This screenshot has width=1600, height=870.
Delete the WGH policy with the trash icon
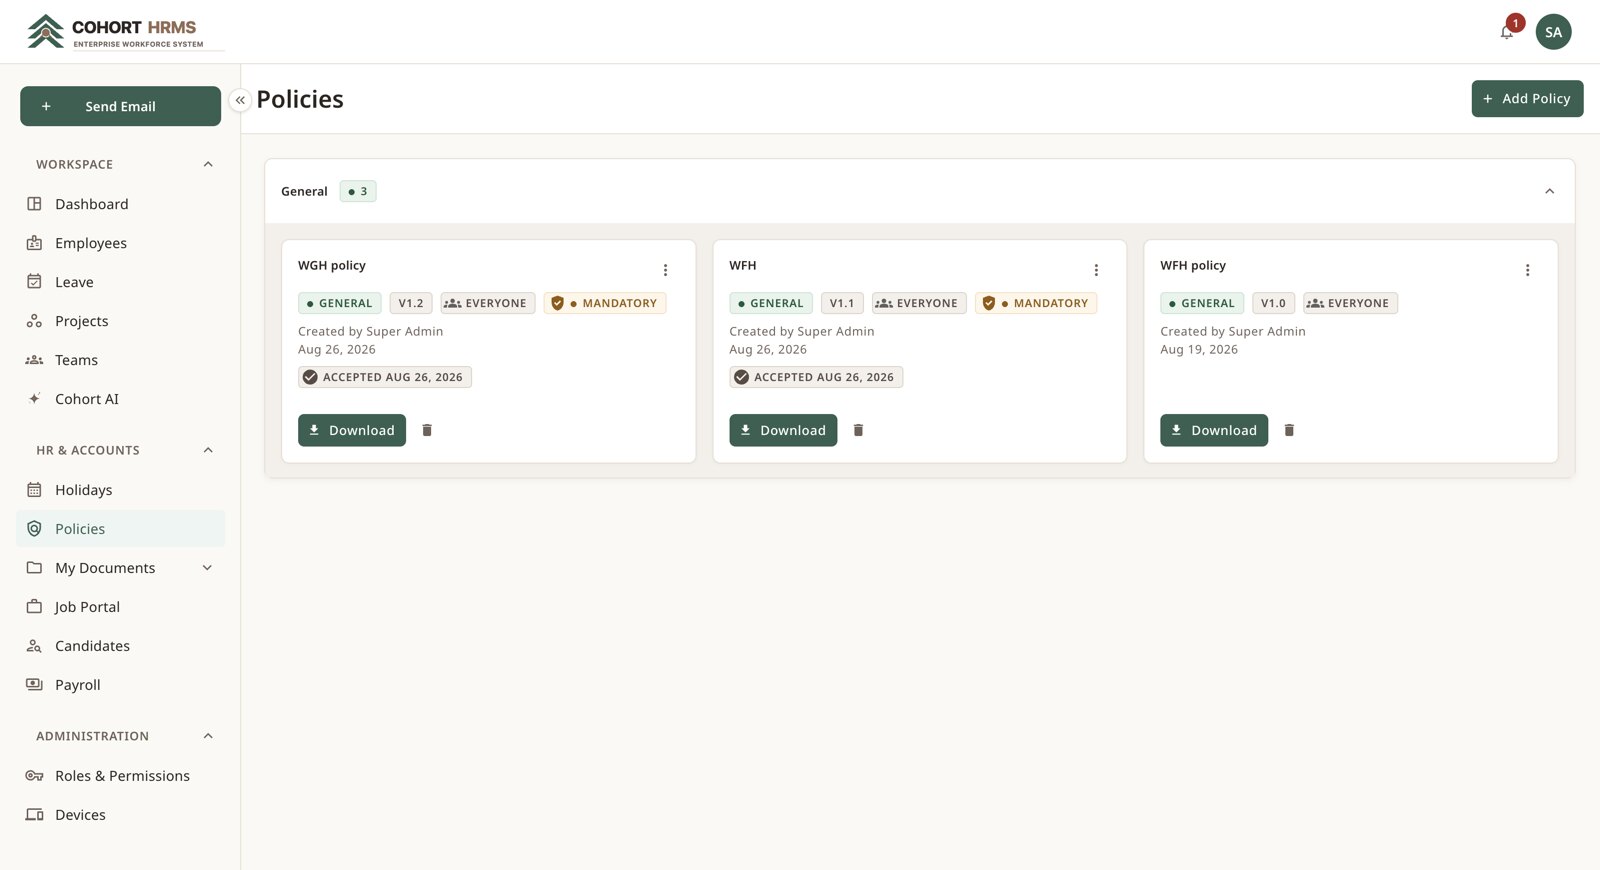(x=427, y=430)
